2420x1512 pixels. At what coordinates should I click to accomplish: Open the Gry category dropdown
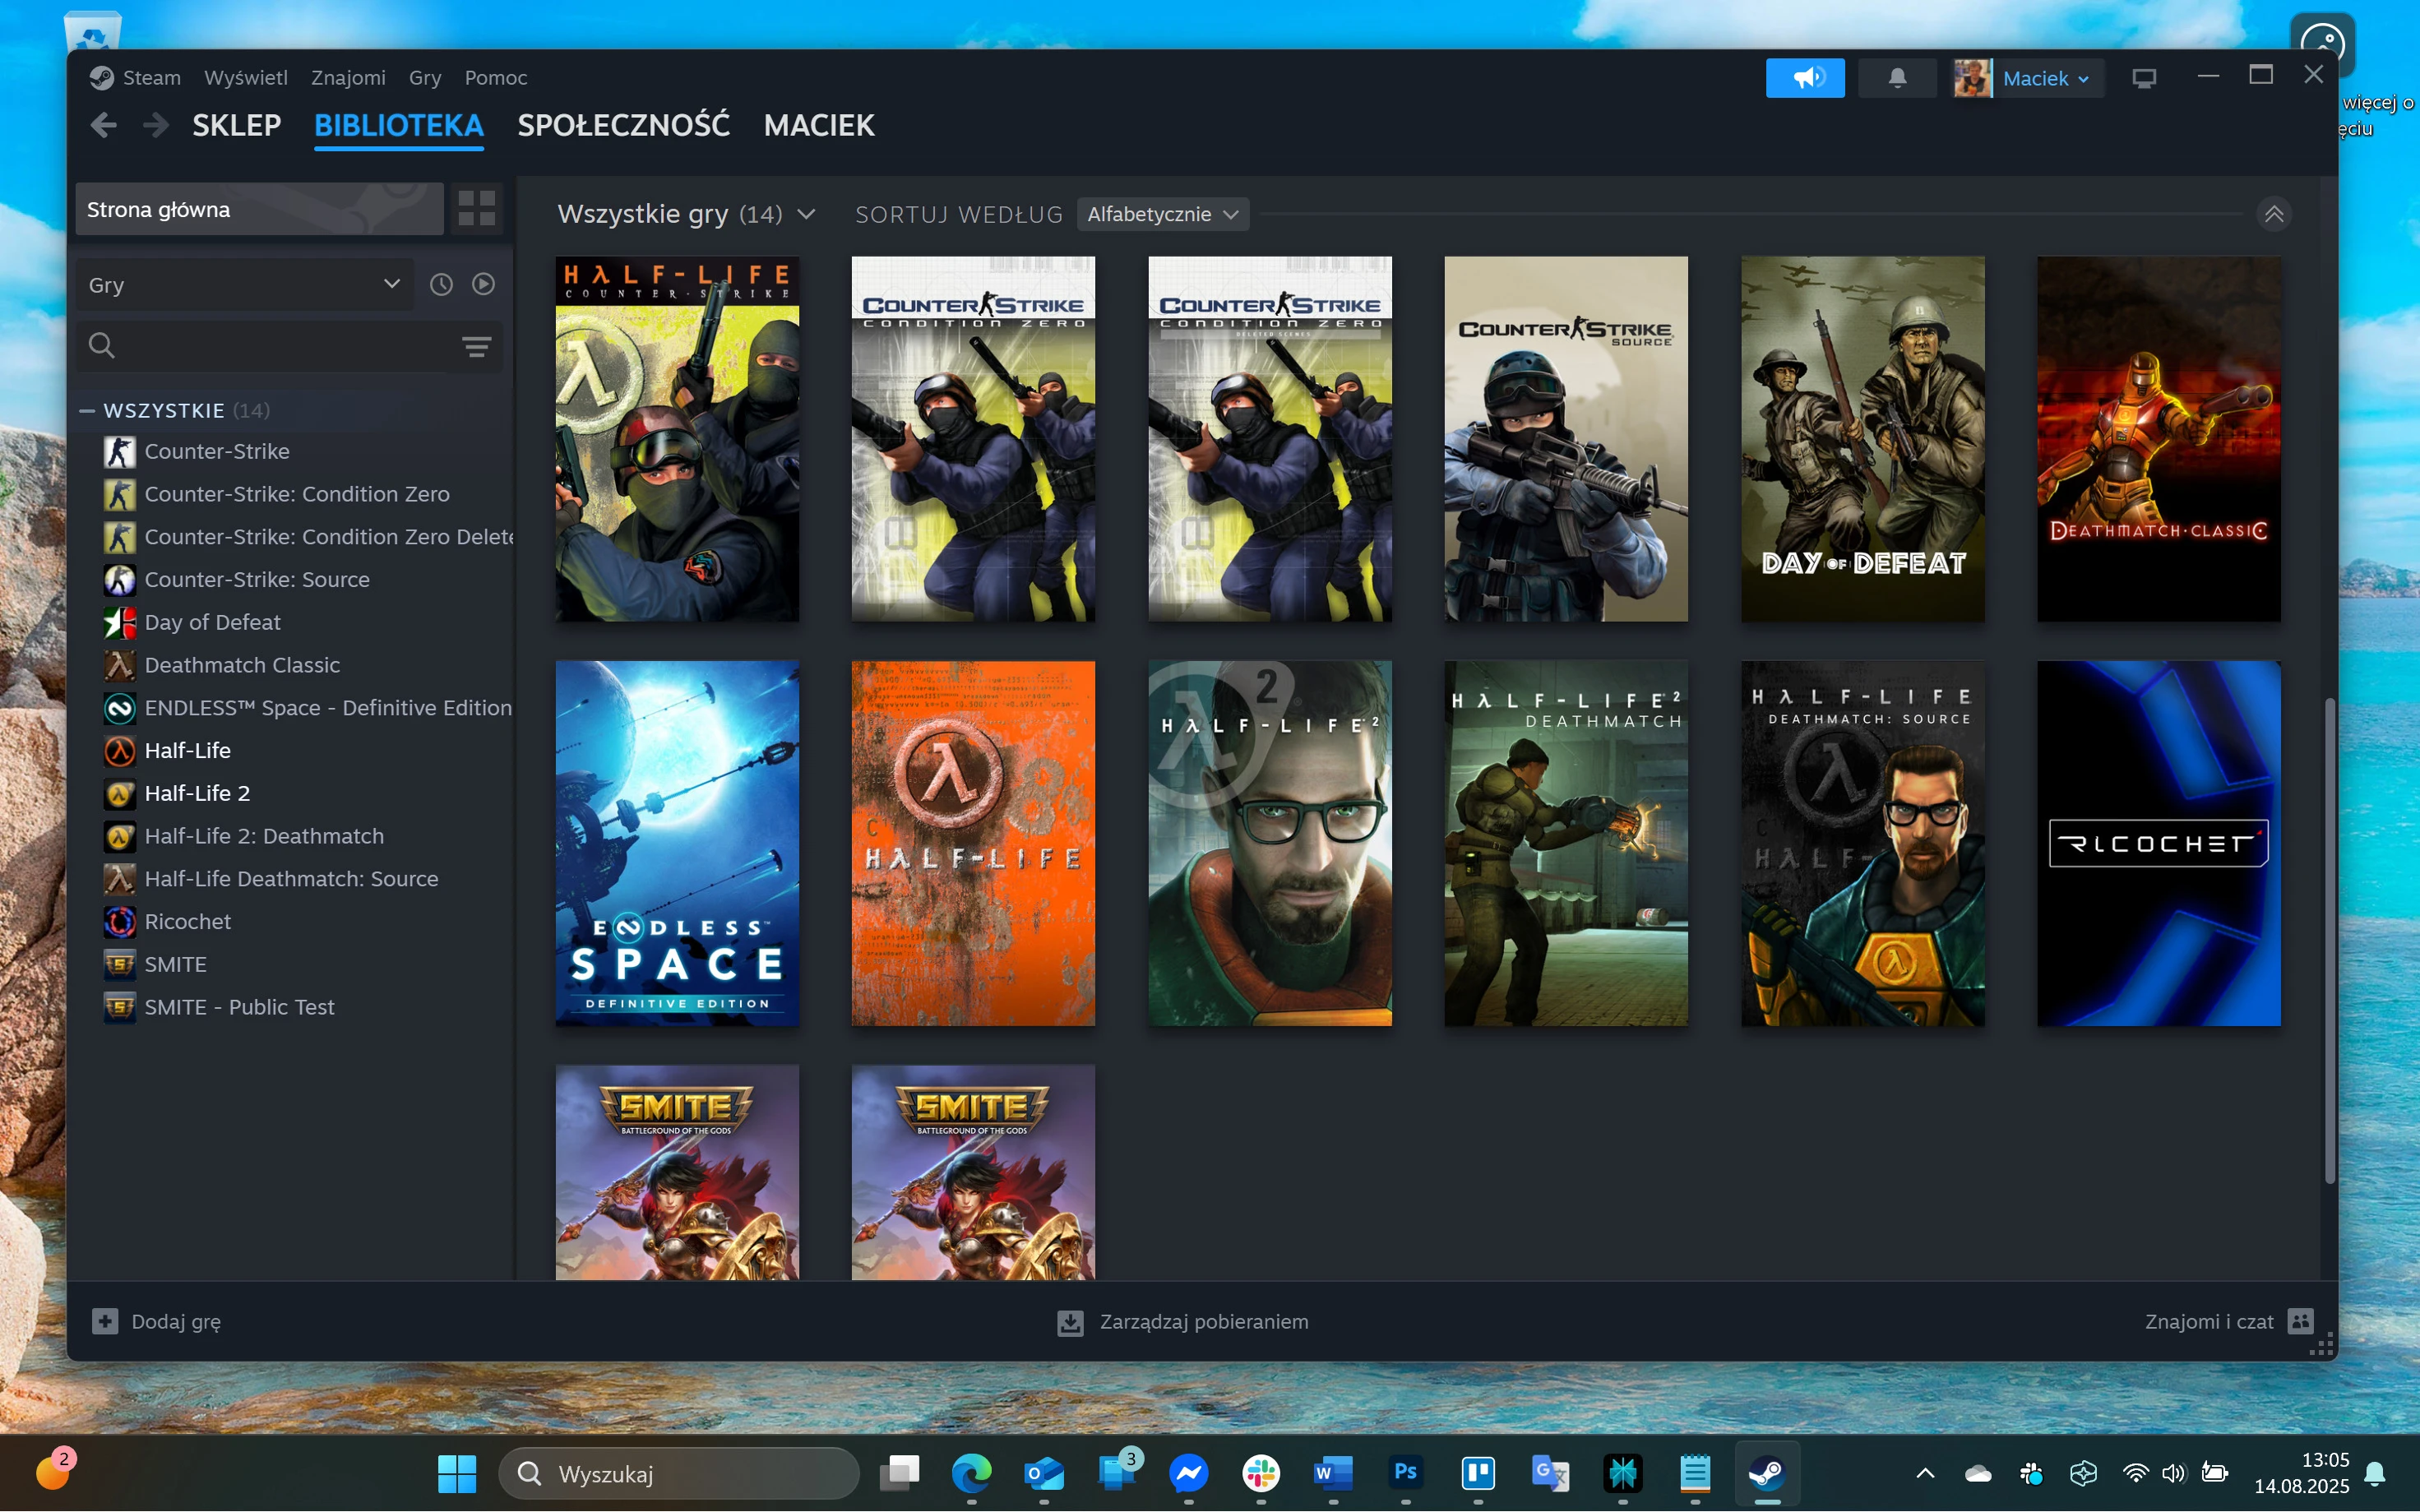[x=245, y=285]
